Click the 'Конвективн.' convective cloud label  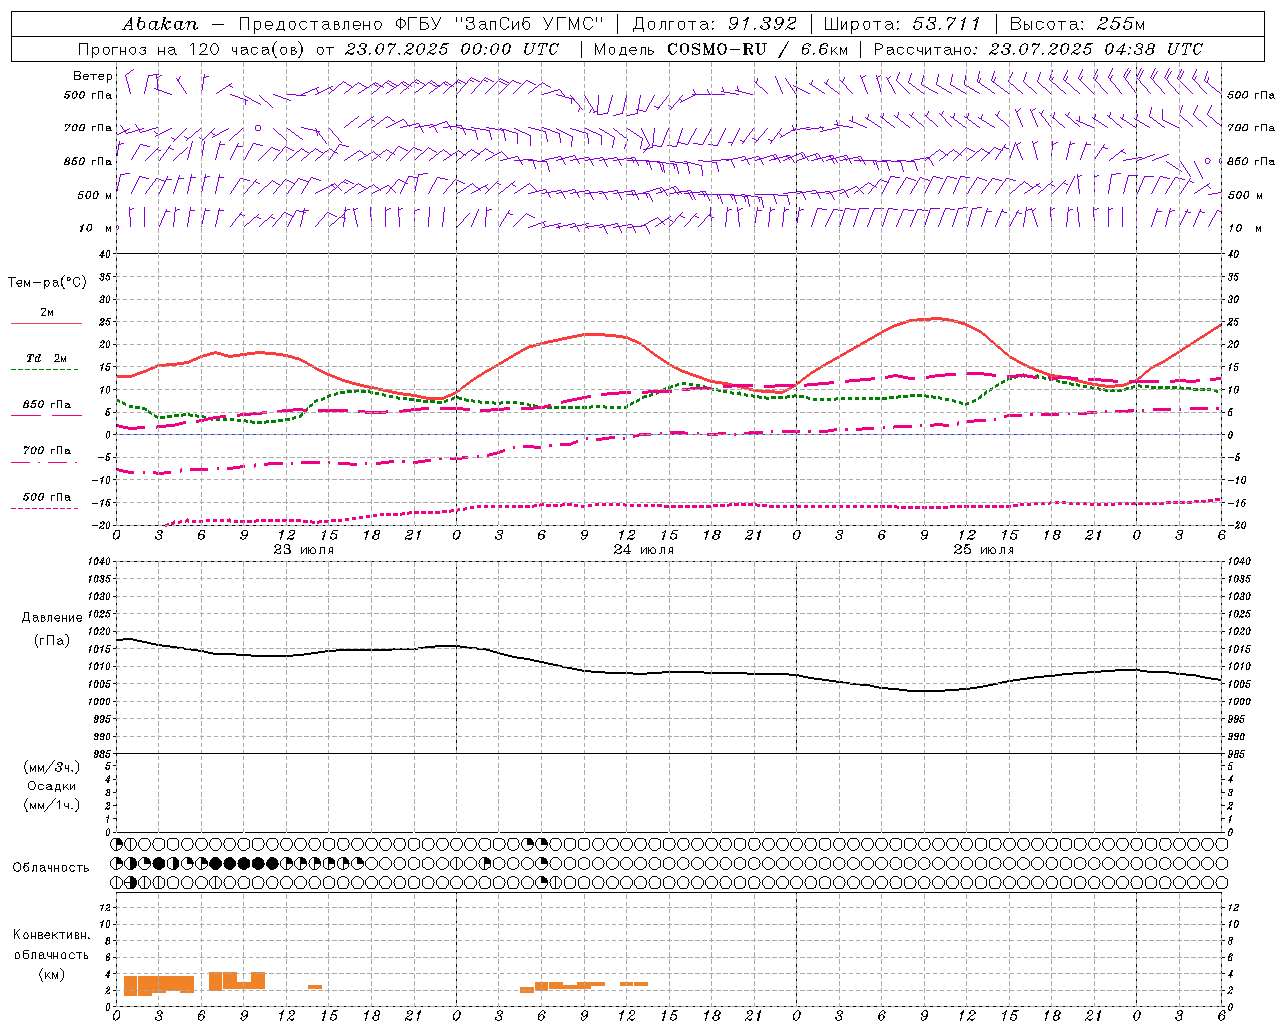tap(51, 935)
